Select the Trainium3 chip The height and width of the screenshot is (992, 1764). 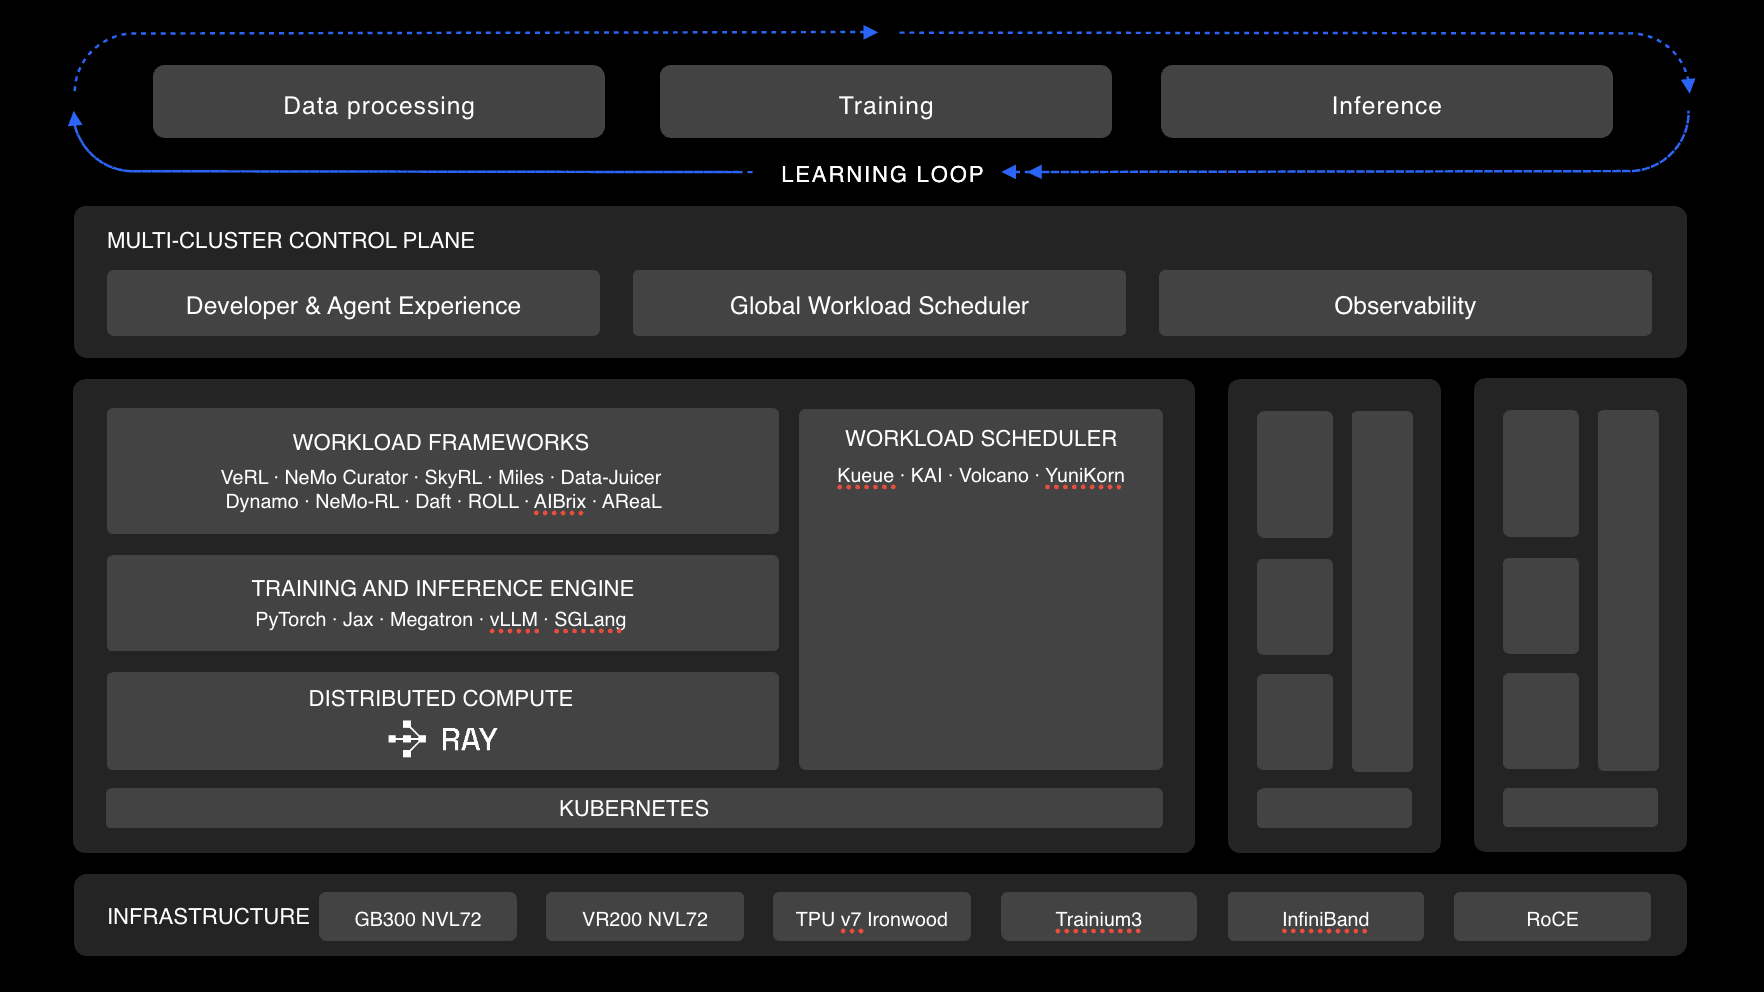click(1099, 917)
